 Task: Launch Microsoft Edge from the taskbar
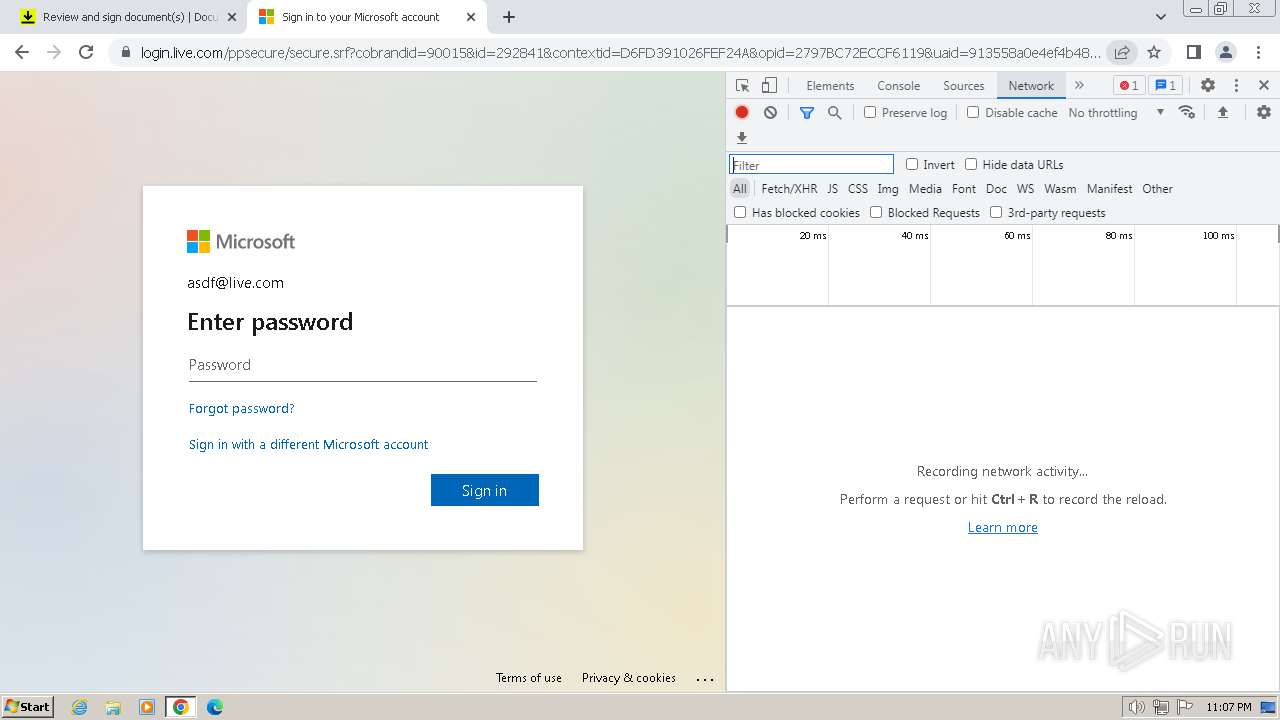[x=214, y=707]
